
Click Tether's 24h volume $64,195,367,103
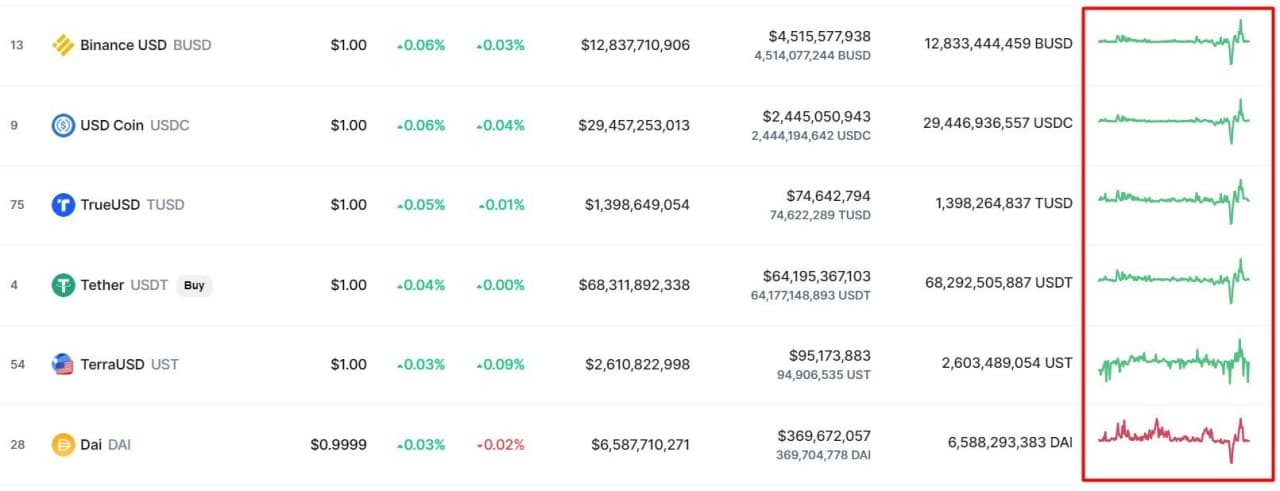pyautogui.click(x=817, y=276)
